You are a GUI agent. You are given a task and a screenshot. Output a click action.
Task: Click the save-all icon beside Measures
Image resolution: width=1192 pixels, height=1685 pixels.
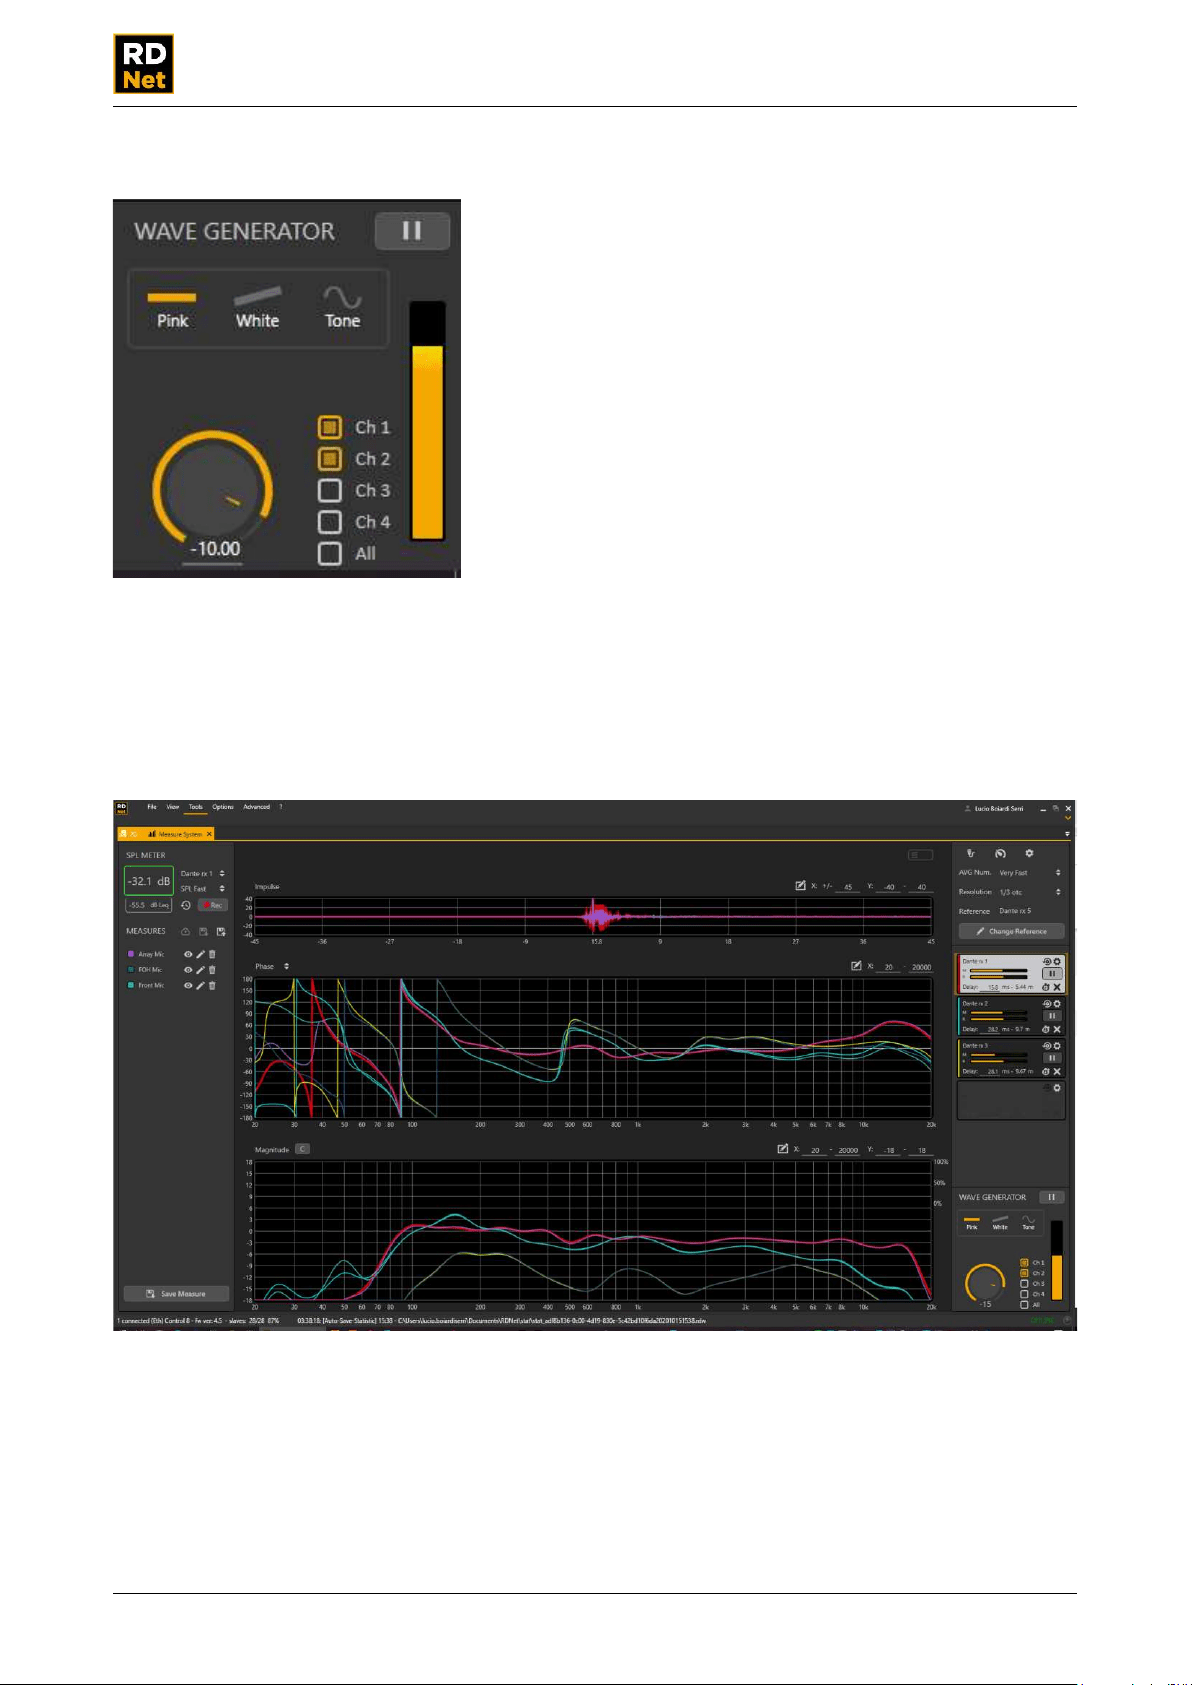[x=221, y=932]
